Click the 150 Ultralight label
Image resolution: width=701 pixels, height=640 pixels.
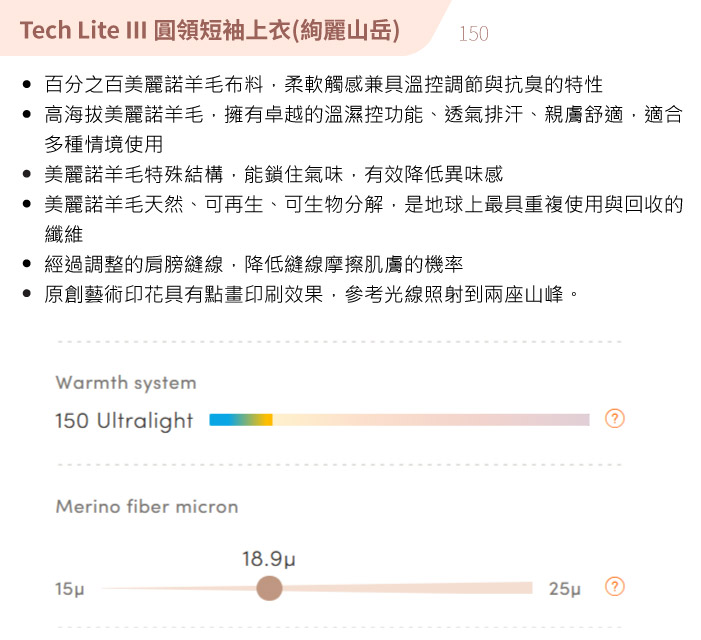point(124,421)
